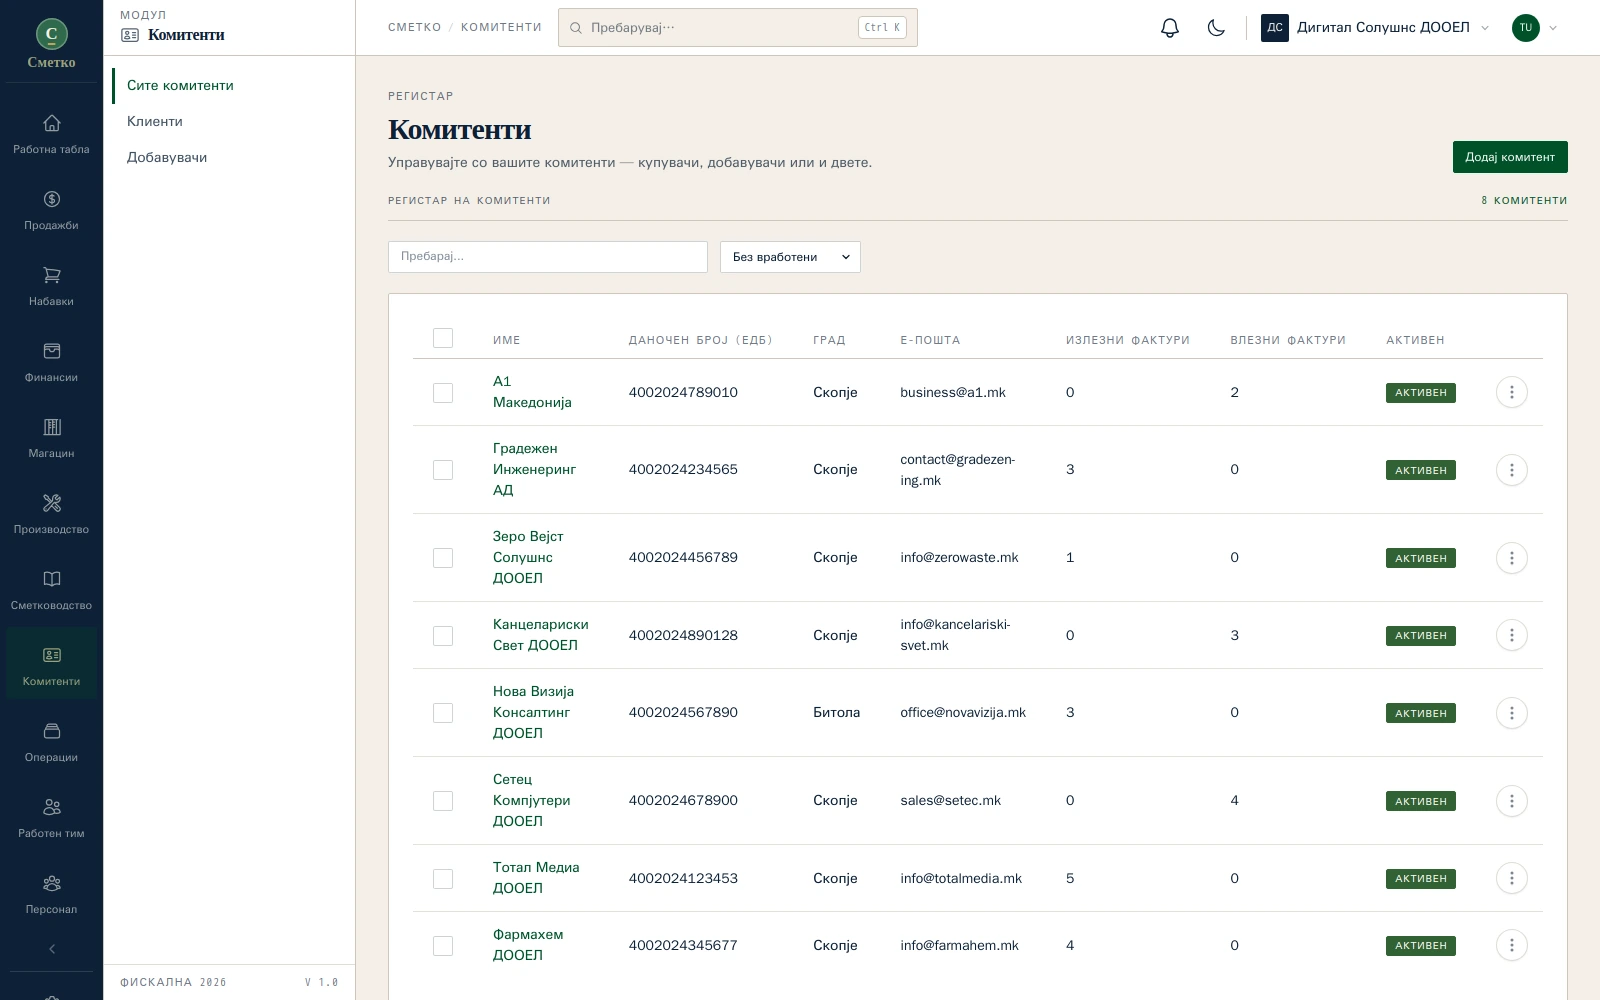Open the Тотал Медиа ДООЕЛ client link
Image resolution: width=1600 pixels, height=1000 pixels.
pyautogui.click(x=536, y=878)
